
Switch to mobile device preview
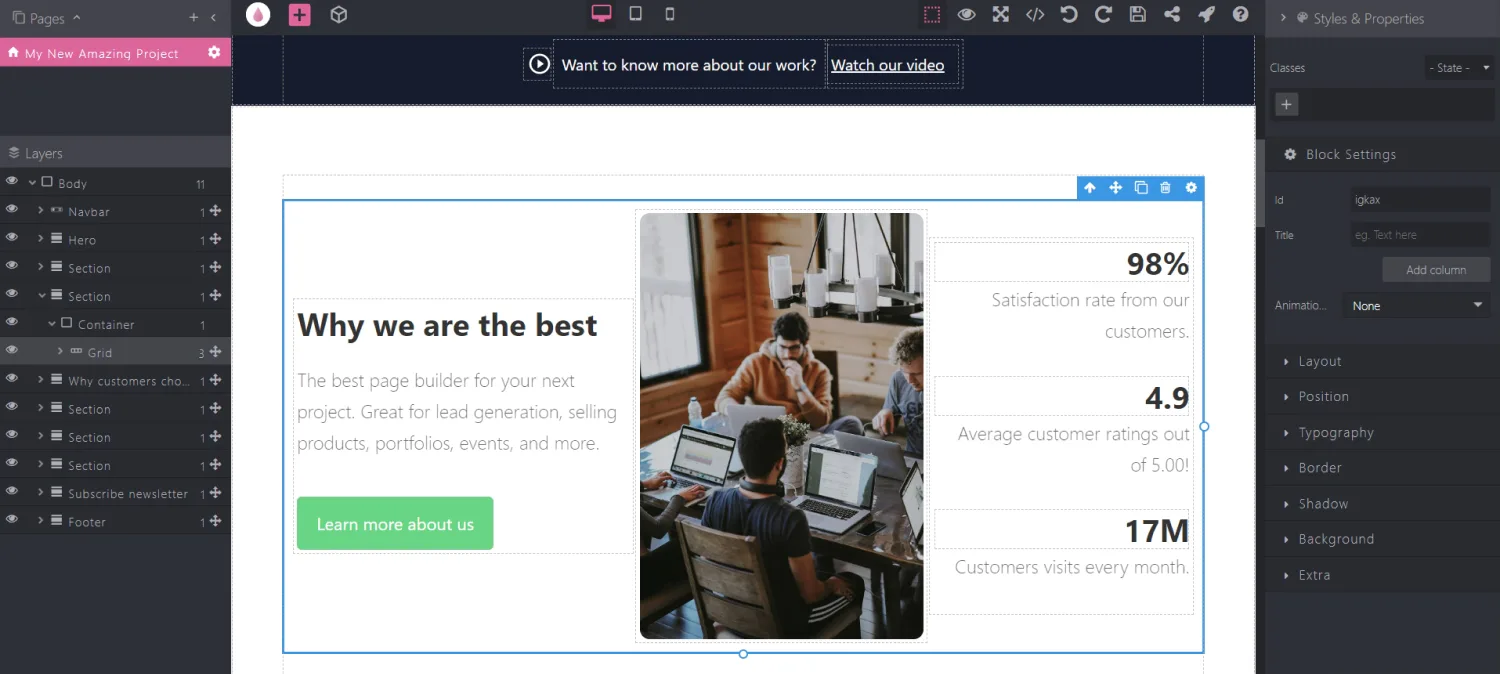[x=670, y=14]
